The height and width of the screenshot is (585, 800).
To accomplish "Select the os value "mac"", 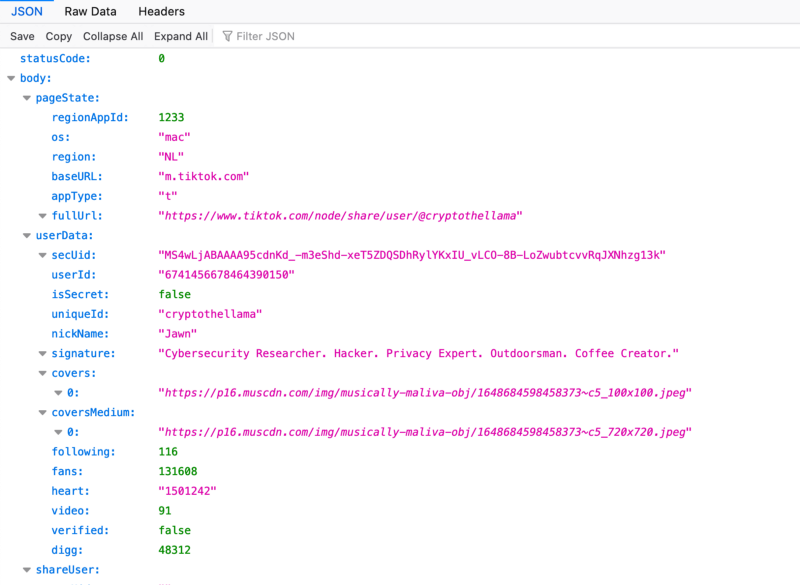I will click(x=174, y=137).
